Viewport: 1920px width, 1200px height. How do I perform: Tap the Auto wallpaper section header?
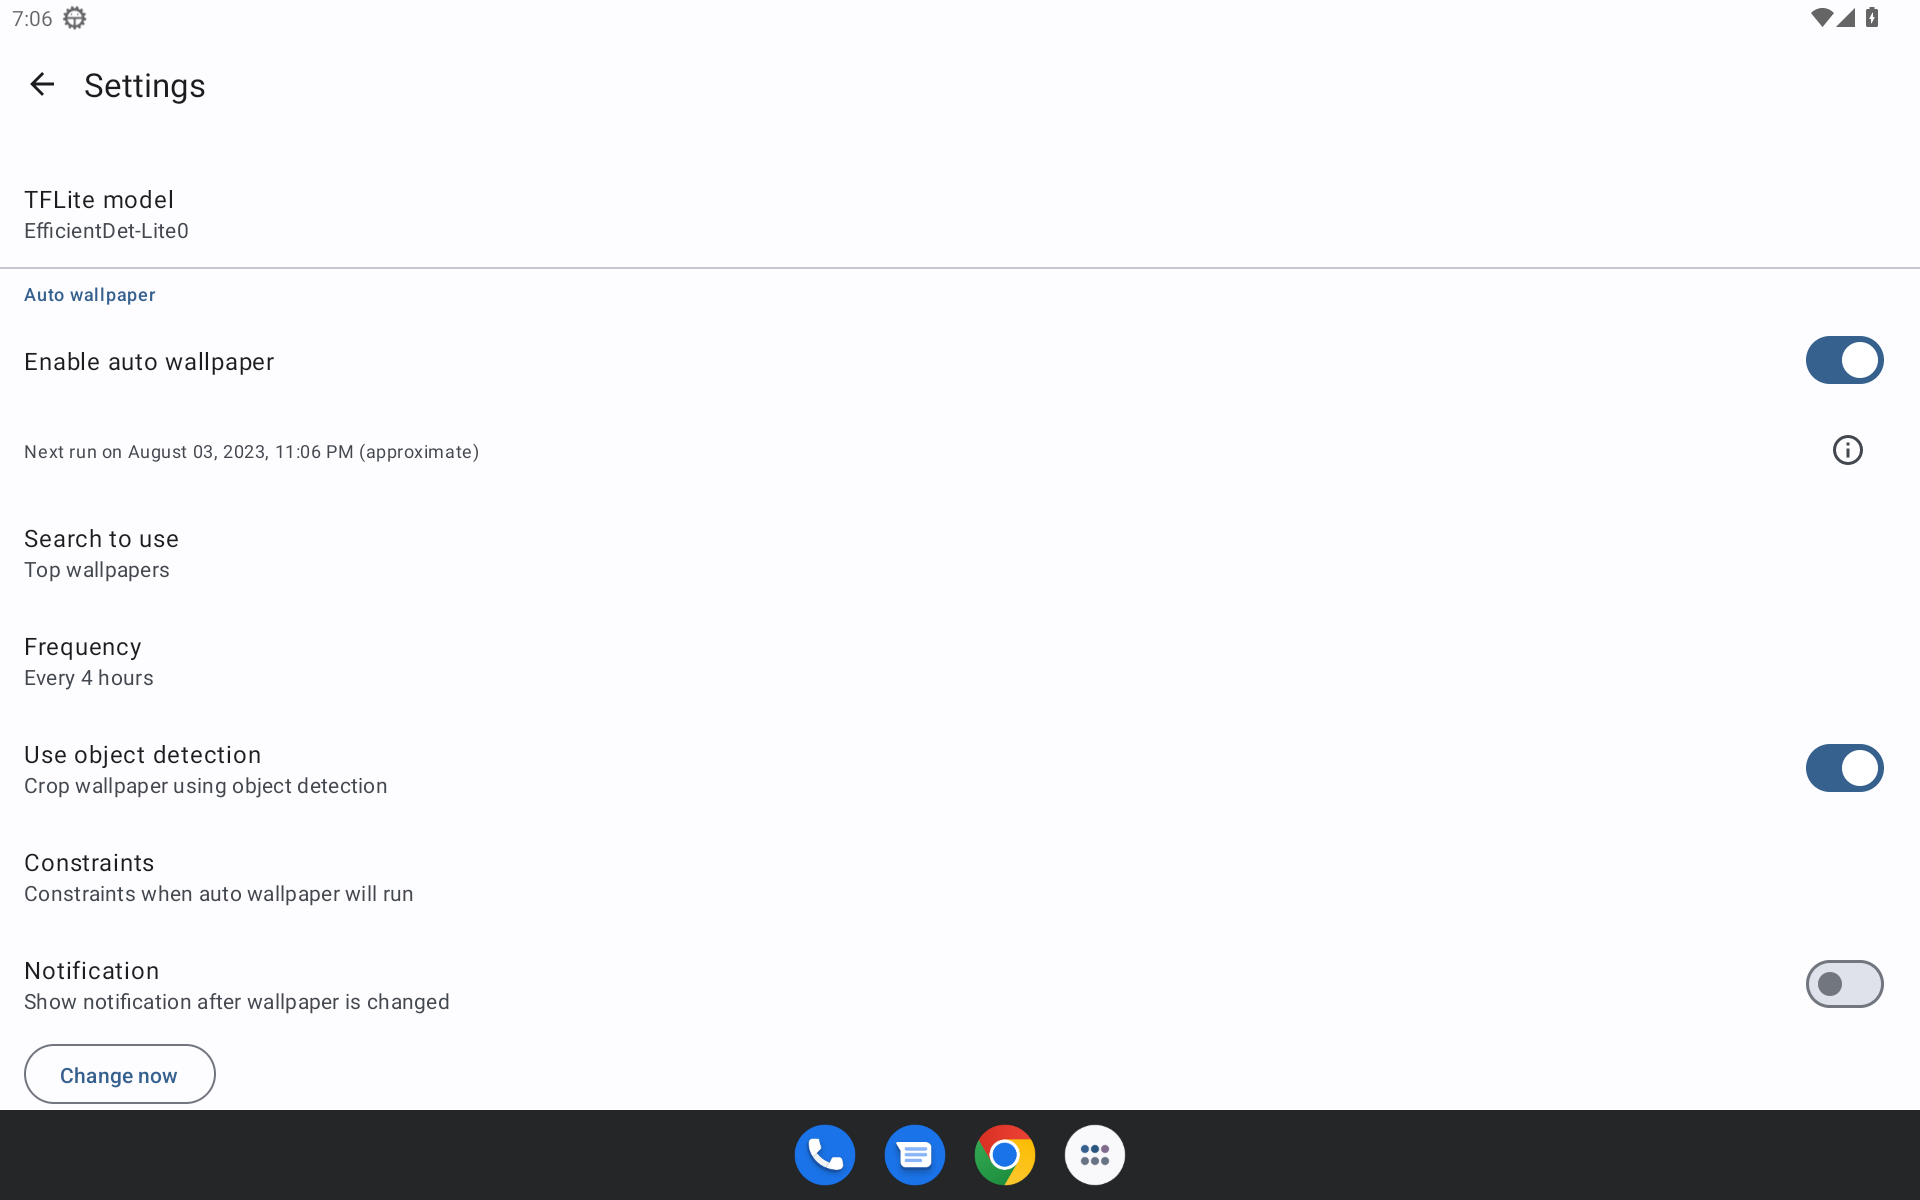(90, 295)
